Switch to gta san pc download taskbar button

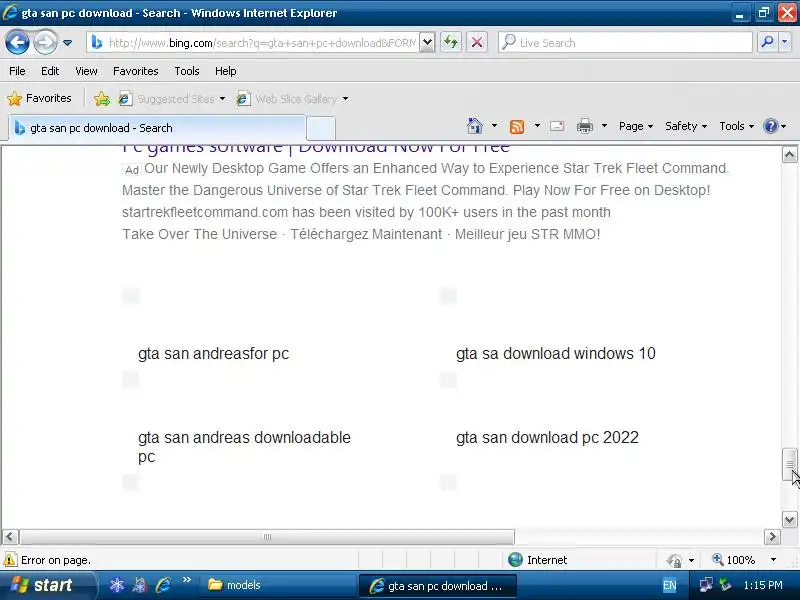[x=438, y=586]
